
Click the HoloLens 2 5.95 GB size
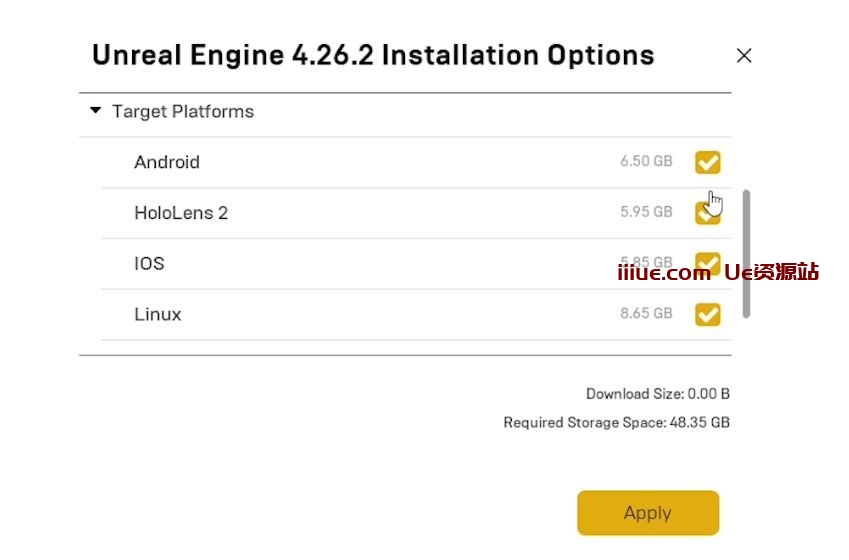[x=646, y=213]
